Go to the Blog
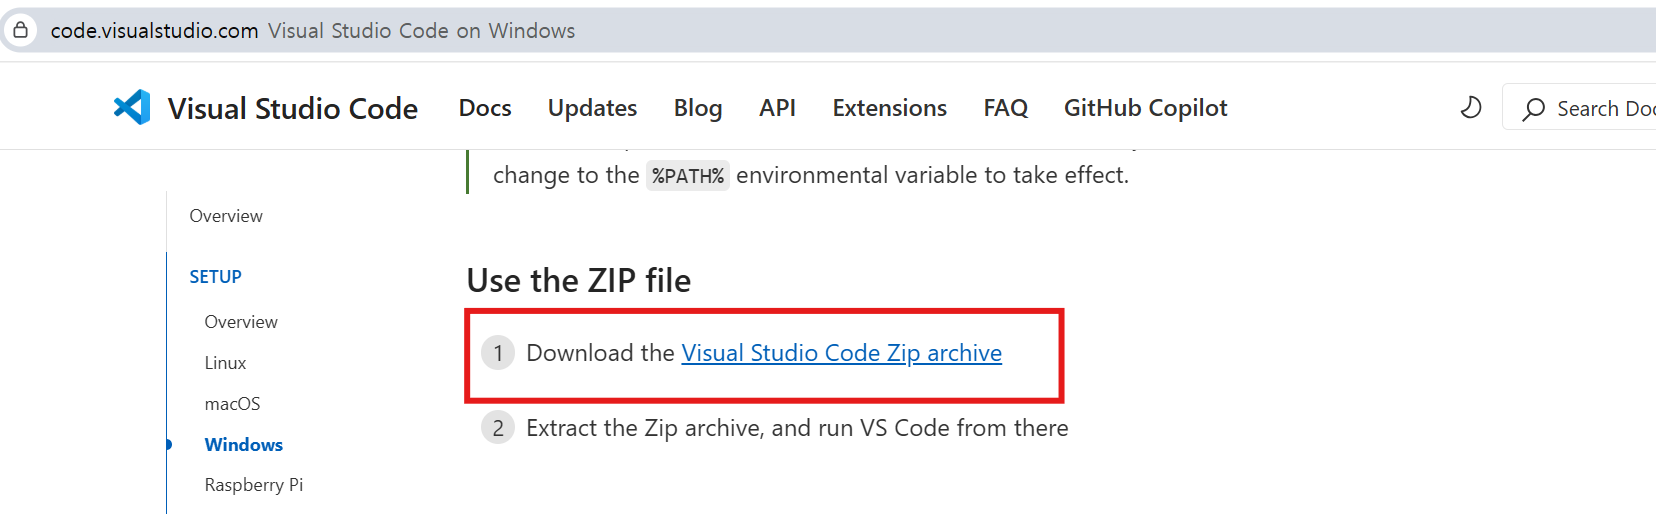Screen dimensions: 1656x514 tap(698, 108)
